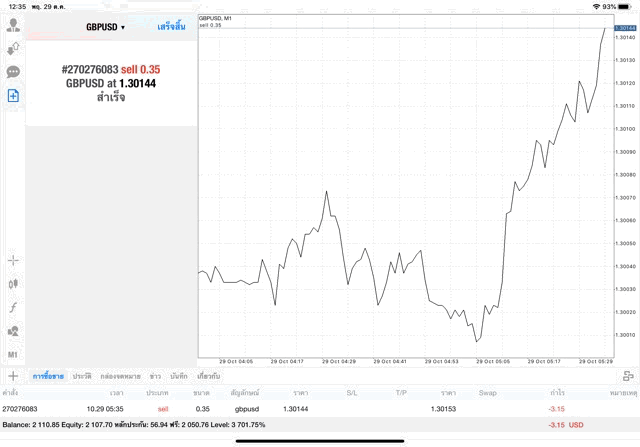Select the sell 0.35 order line label on chart

tap(210, 25)
